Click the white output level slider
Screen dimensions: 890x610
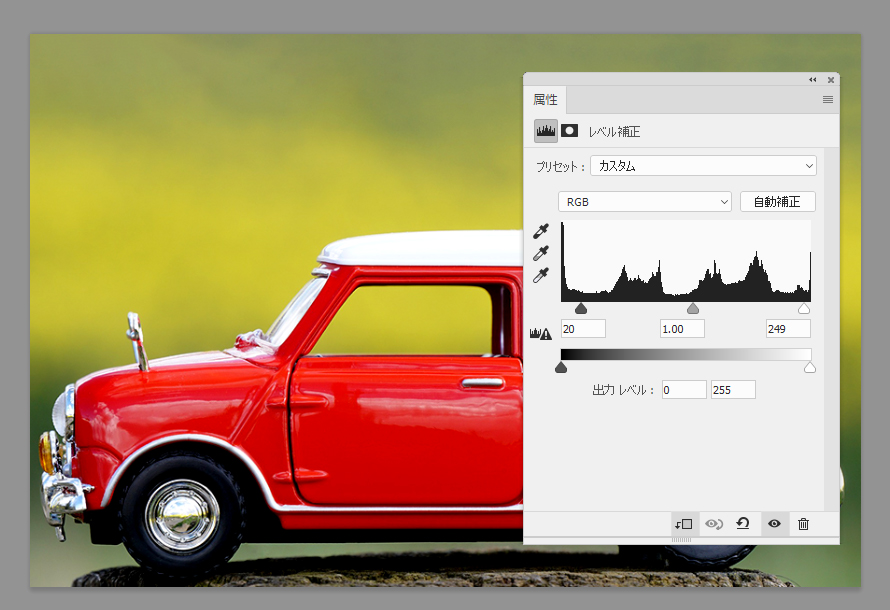coord(810,368)
